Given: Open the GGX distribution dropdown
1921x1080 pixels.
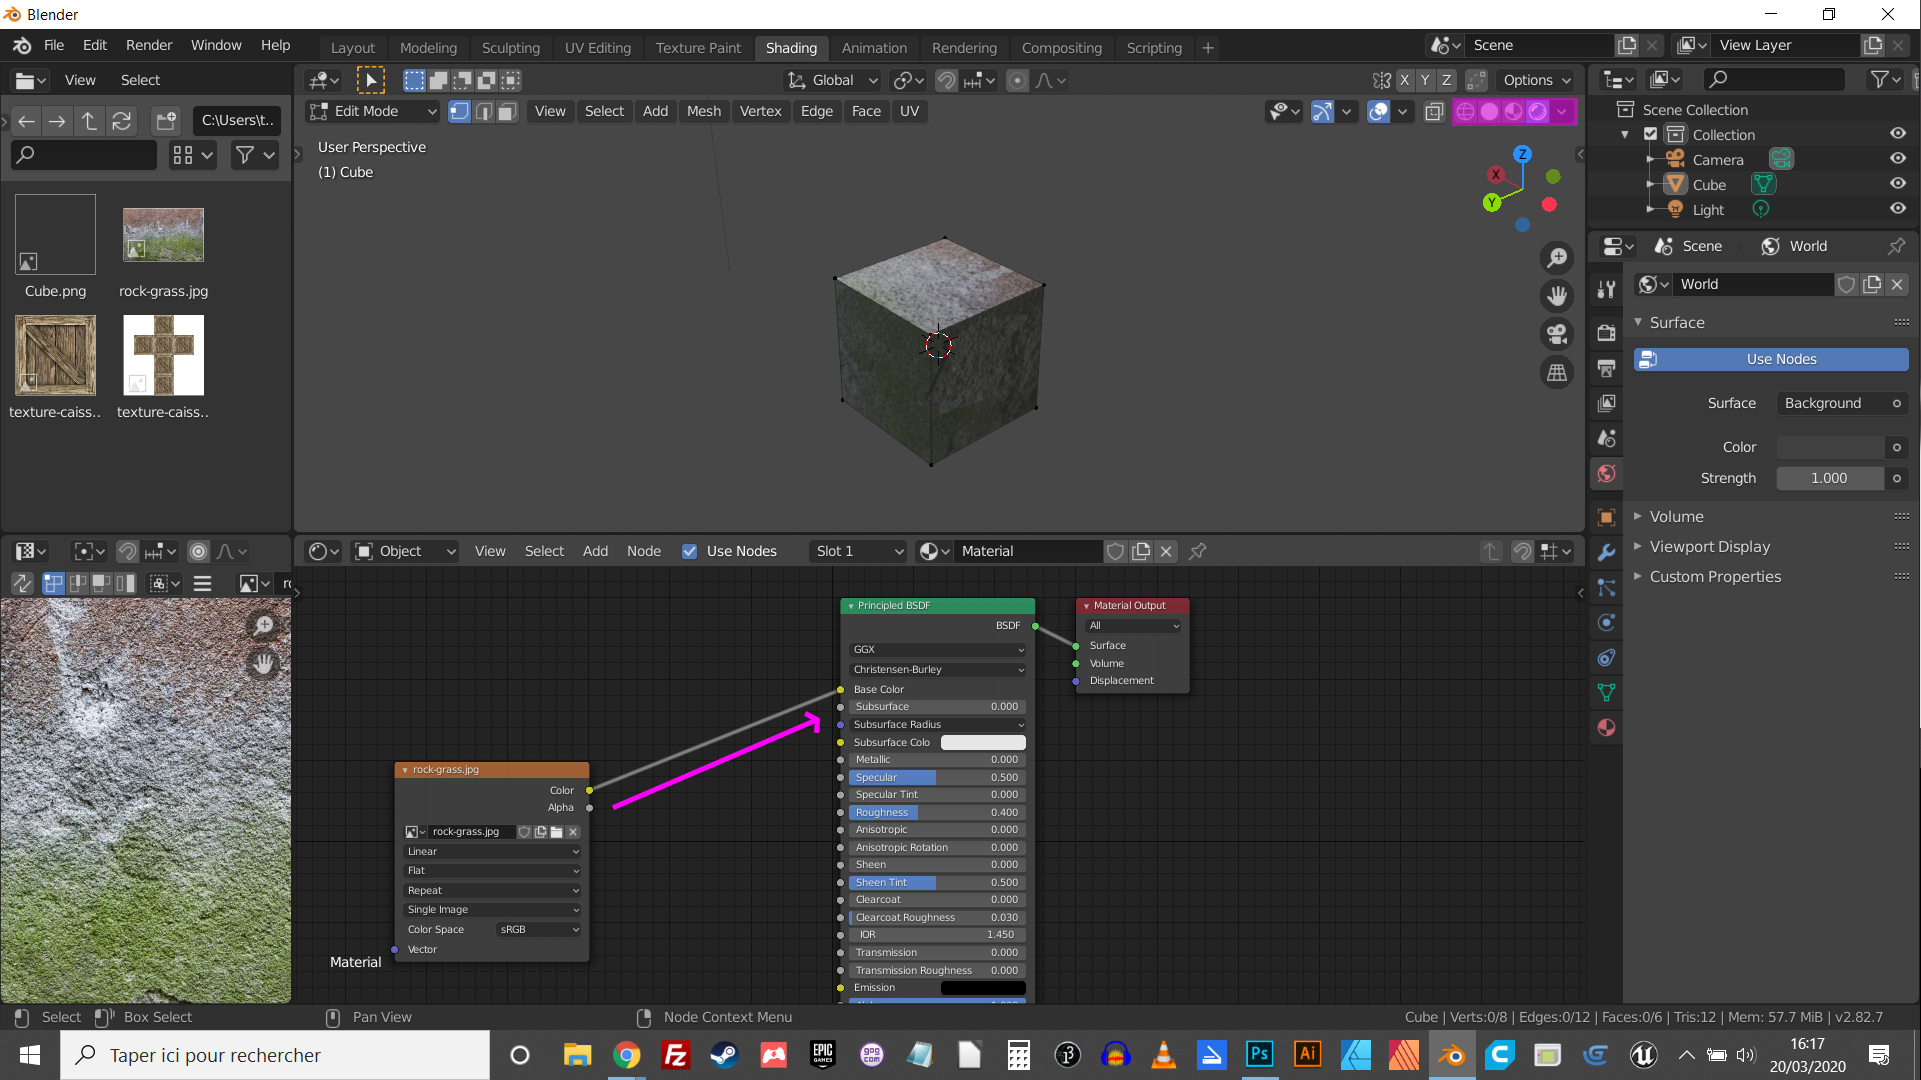Looking at the screenshot, I should coord(937,650).
